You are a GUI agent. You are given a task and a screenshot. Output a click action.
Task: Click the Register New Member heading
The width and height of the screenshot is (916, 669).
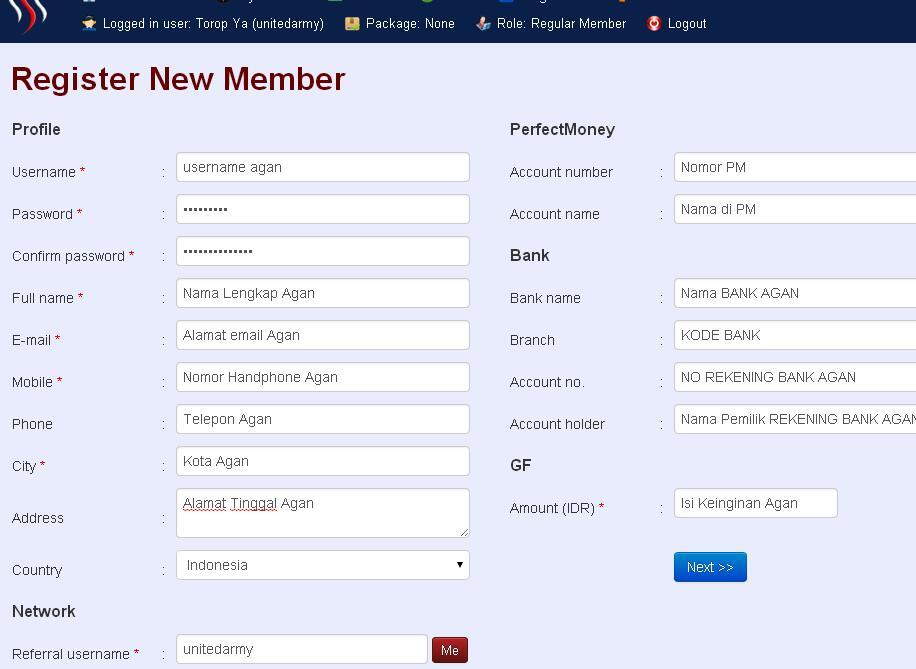pyautogui.click(x=179, y=79)
